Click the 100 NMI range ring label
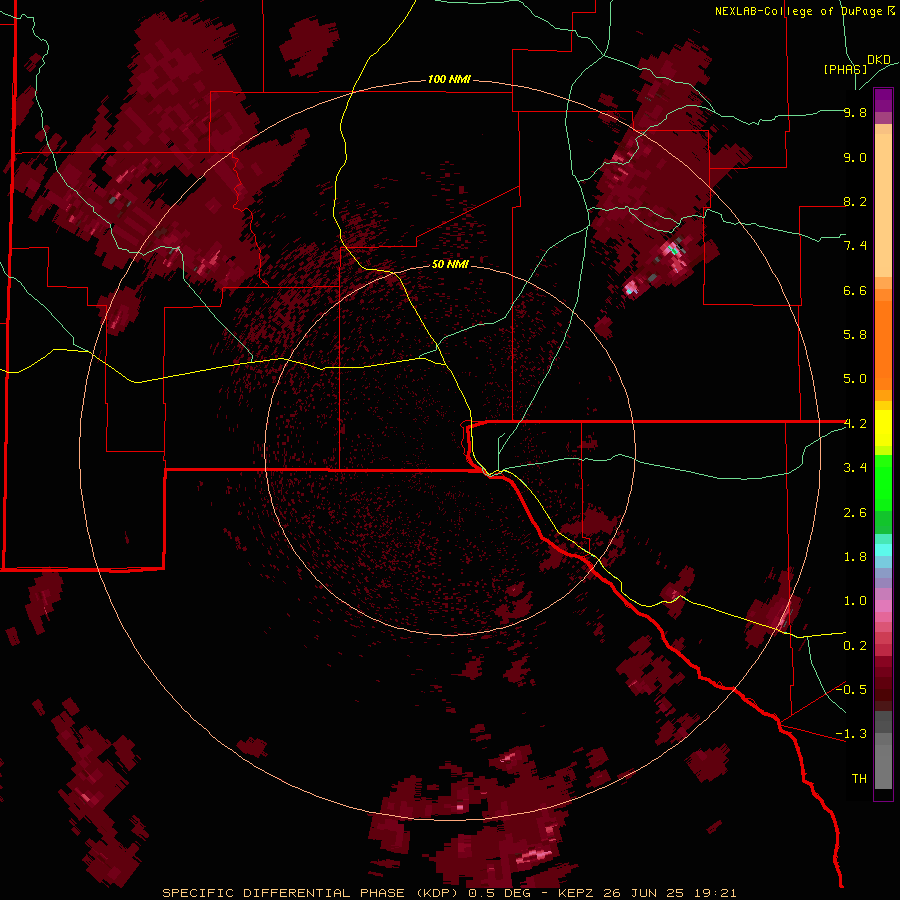Image resolution: width=900 pixels, height=900 pixels. [449, 79]
